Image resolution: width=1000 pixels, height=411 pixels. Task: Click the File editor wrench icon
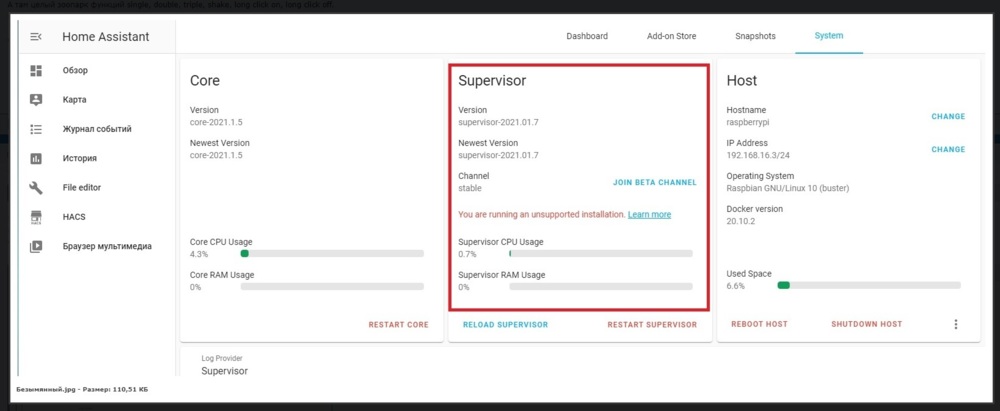(x=36, y=188)
